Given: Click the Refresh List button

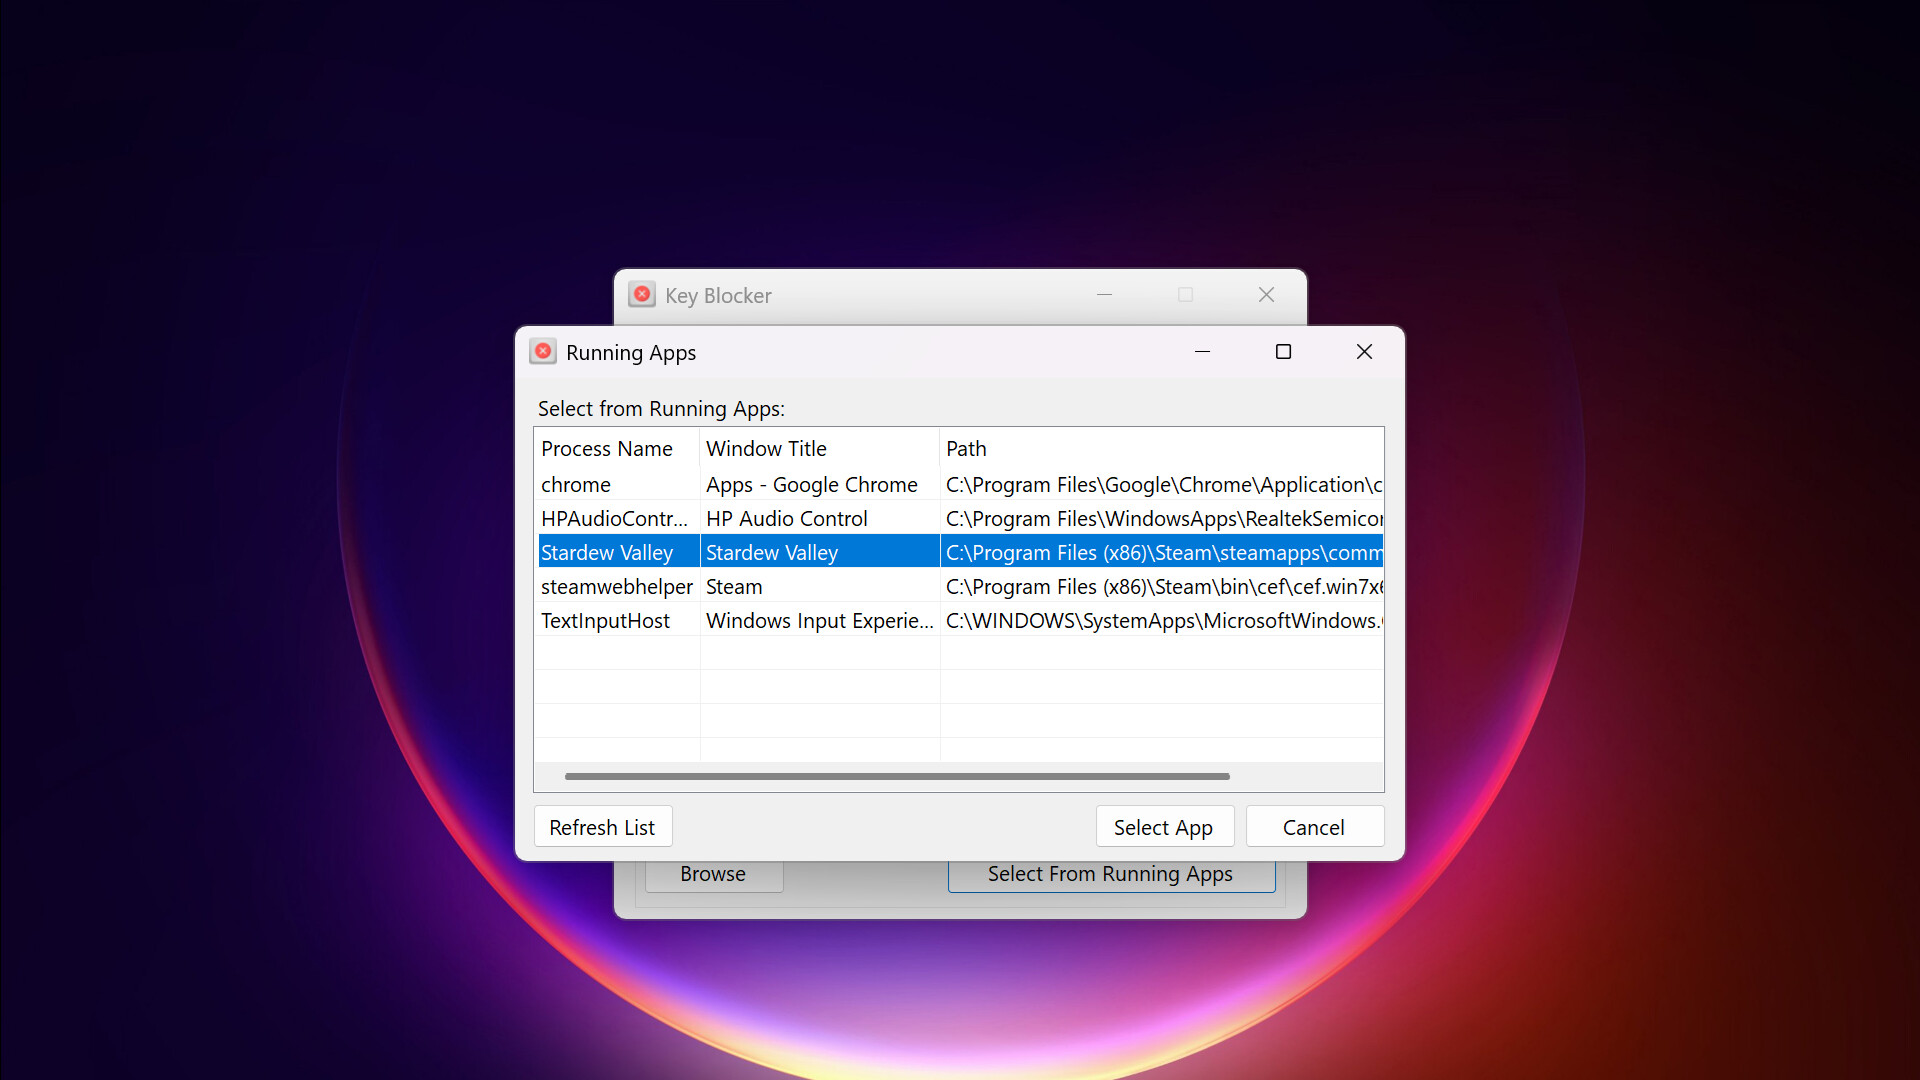Looking at the screenshot, I should [602, 826].
